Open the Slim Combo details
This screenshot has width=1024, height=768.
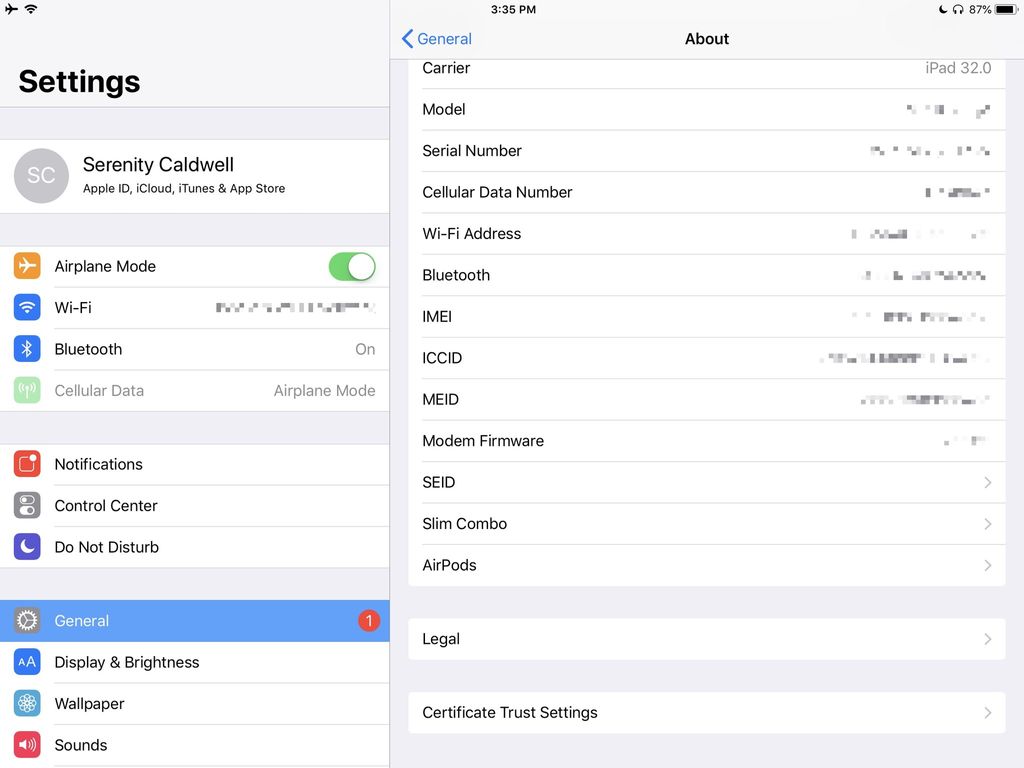[707, 523]
